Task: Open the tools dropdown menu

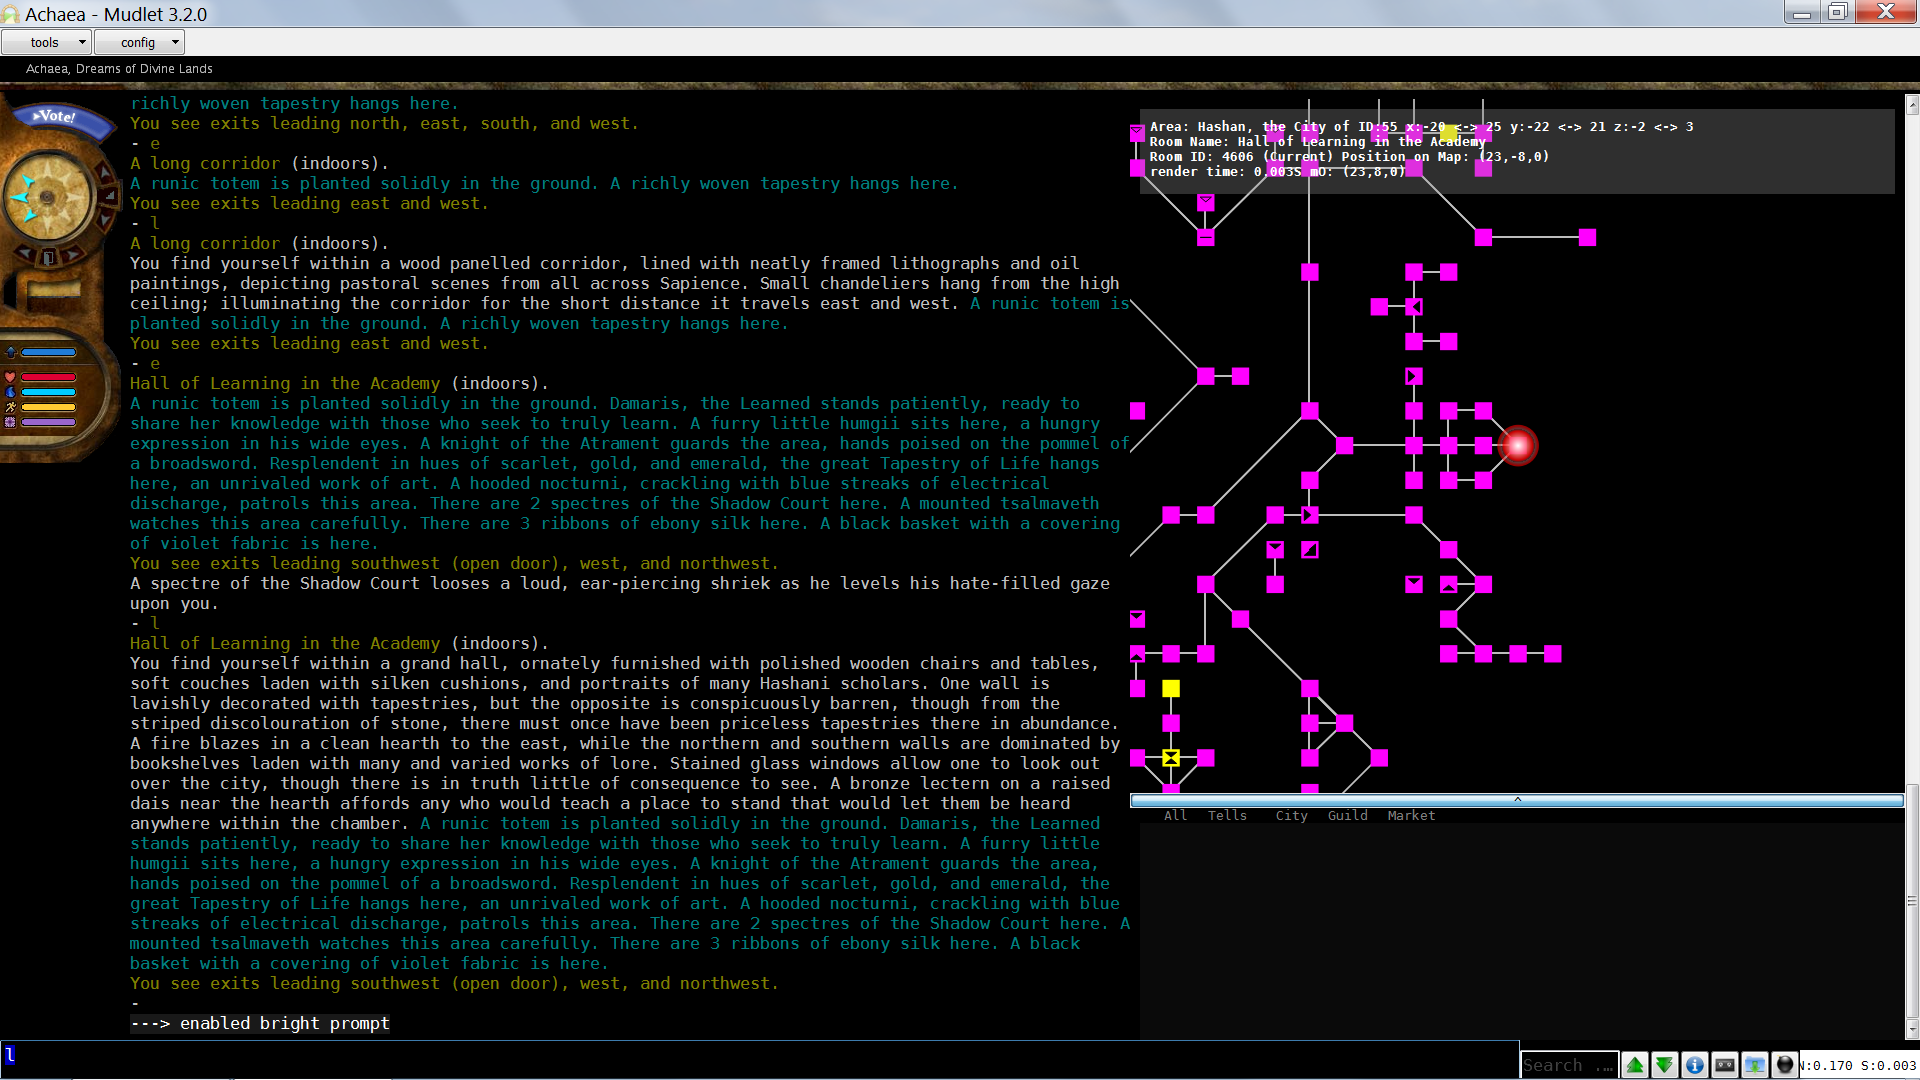Action: click(46, 42)
